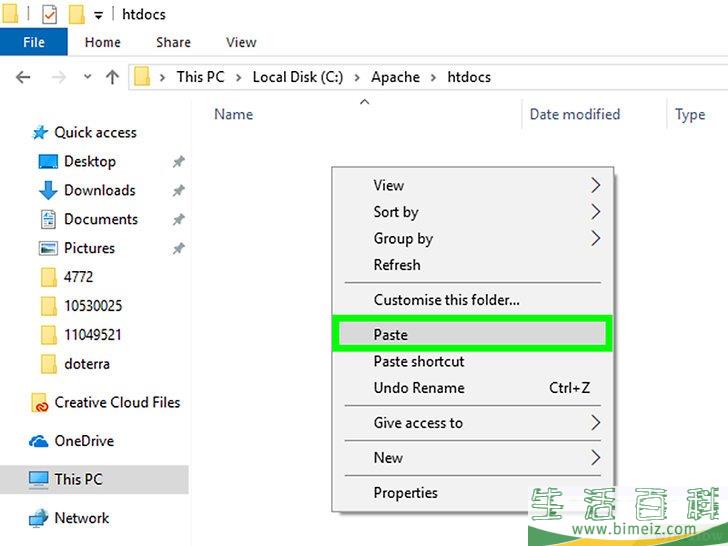Open the Sort by submenu

tap(473, 212)
